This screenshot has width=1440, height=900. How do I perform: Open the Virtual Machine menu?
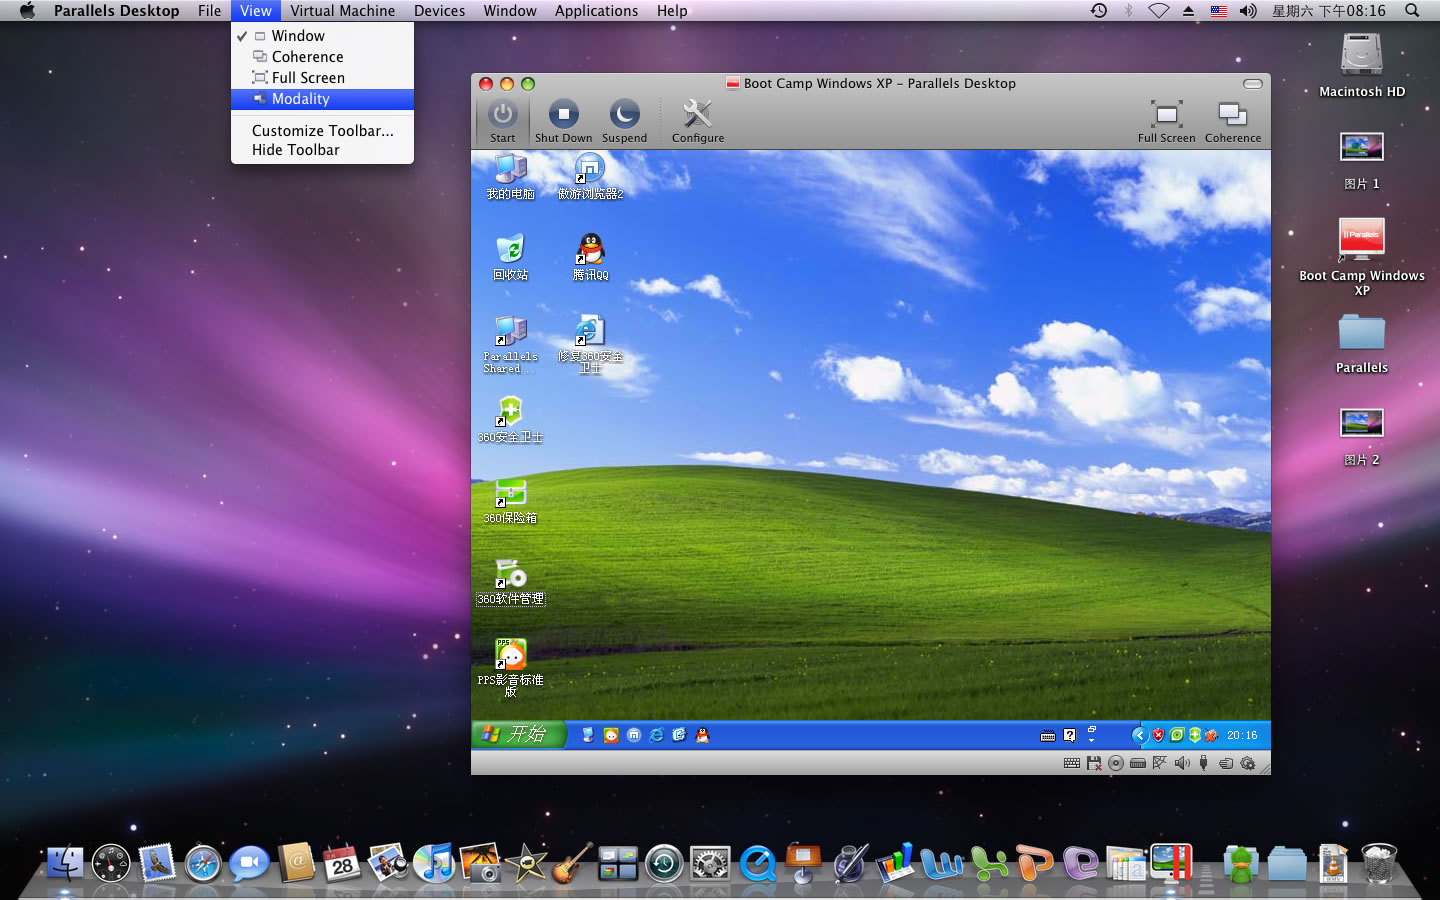coord(343,11)
